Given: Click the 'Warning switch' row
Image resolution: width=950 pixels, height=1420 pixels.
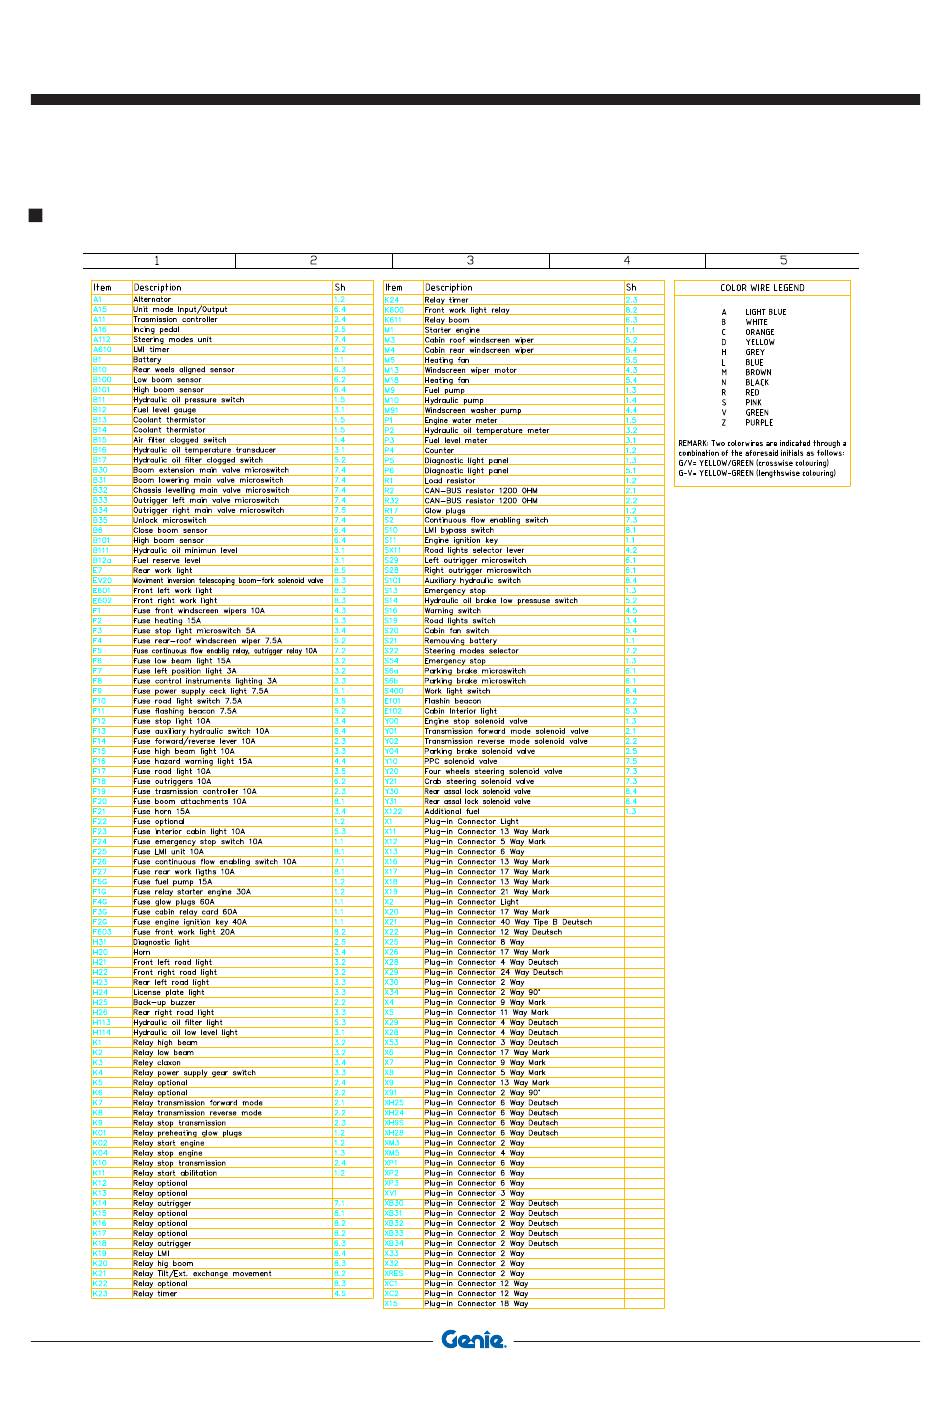Looking at the screenshot, I should pyautogui.click(x=524, y=610).
